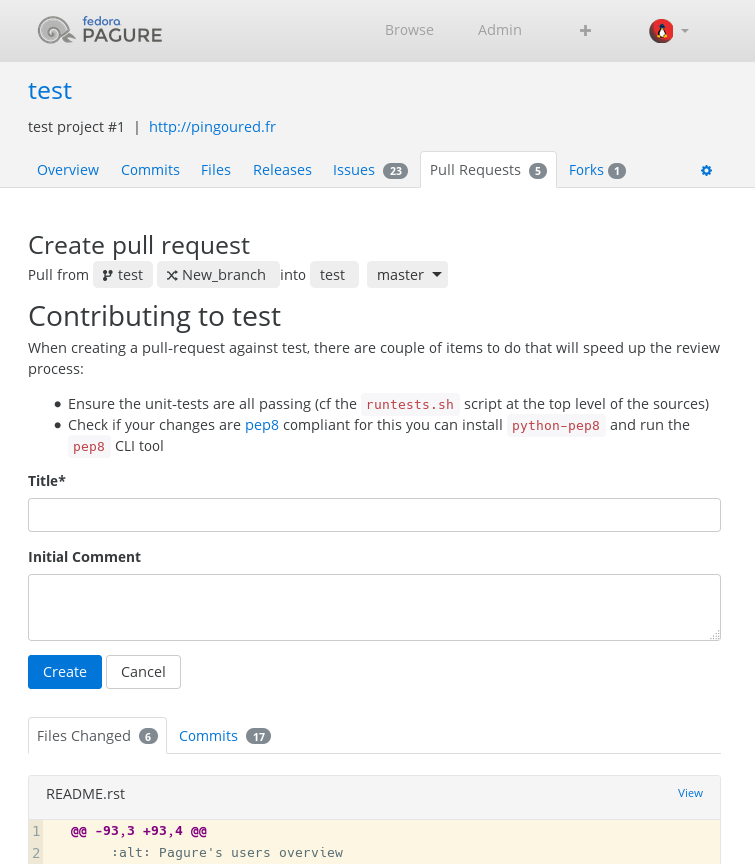
Task: Switch to the Commits tab with 17
Action: 224,736
